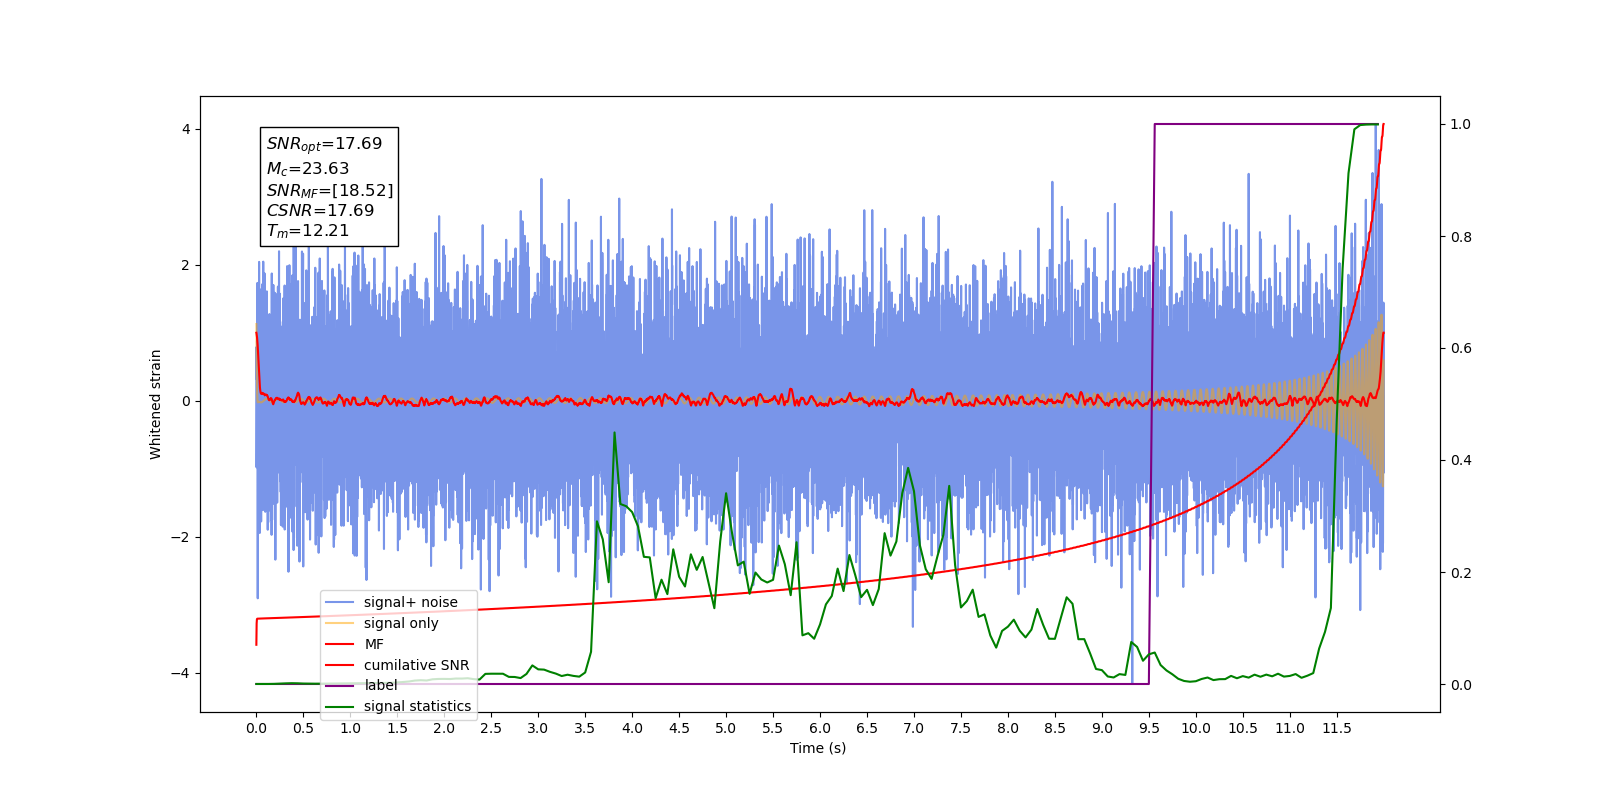Click the 3.0 tick on the time axis
The height and width of the screenshot is (800, 1600).
(538, 728)
